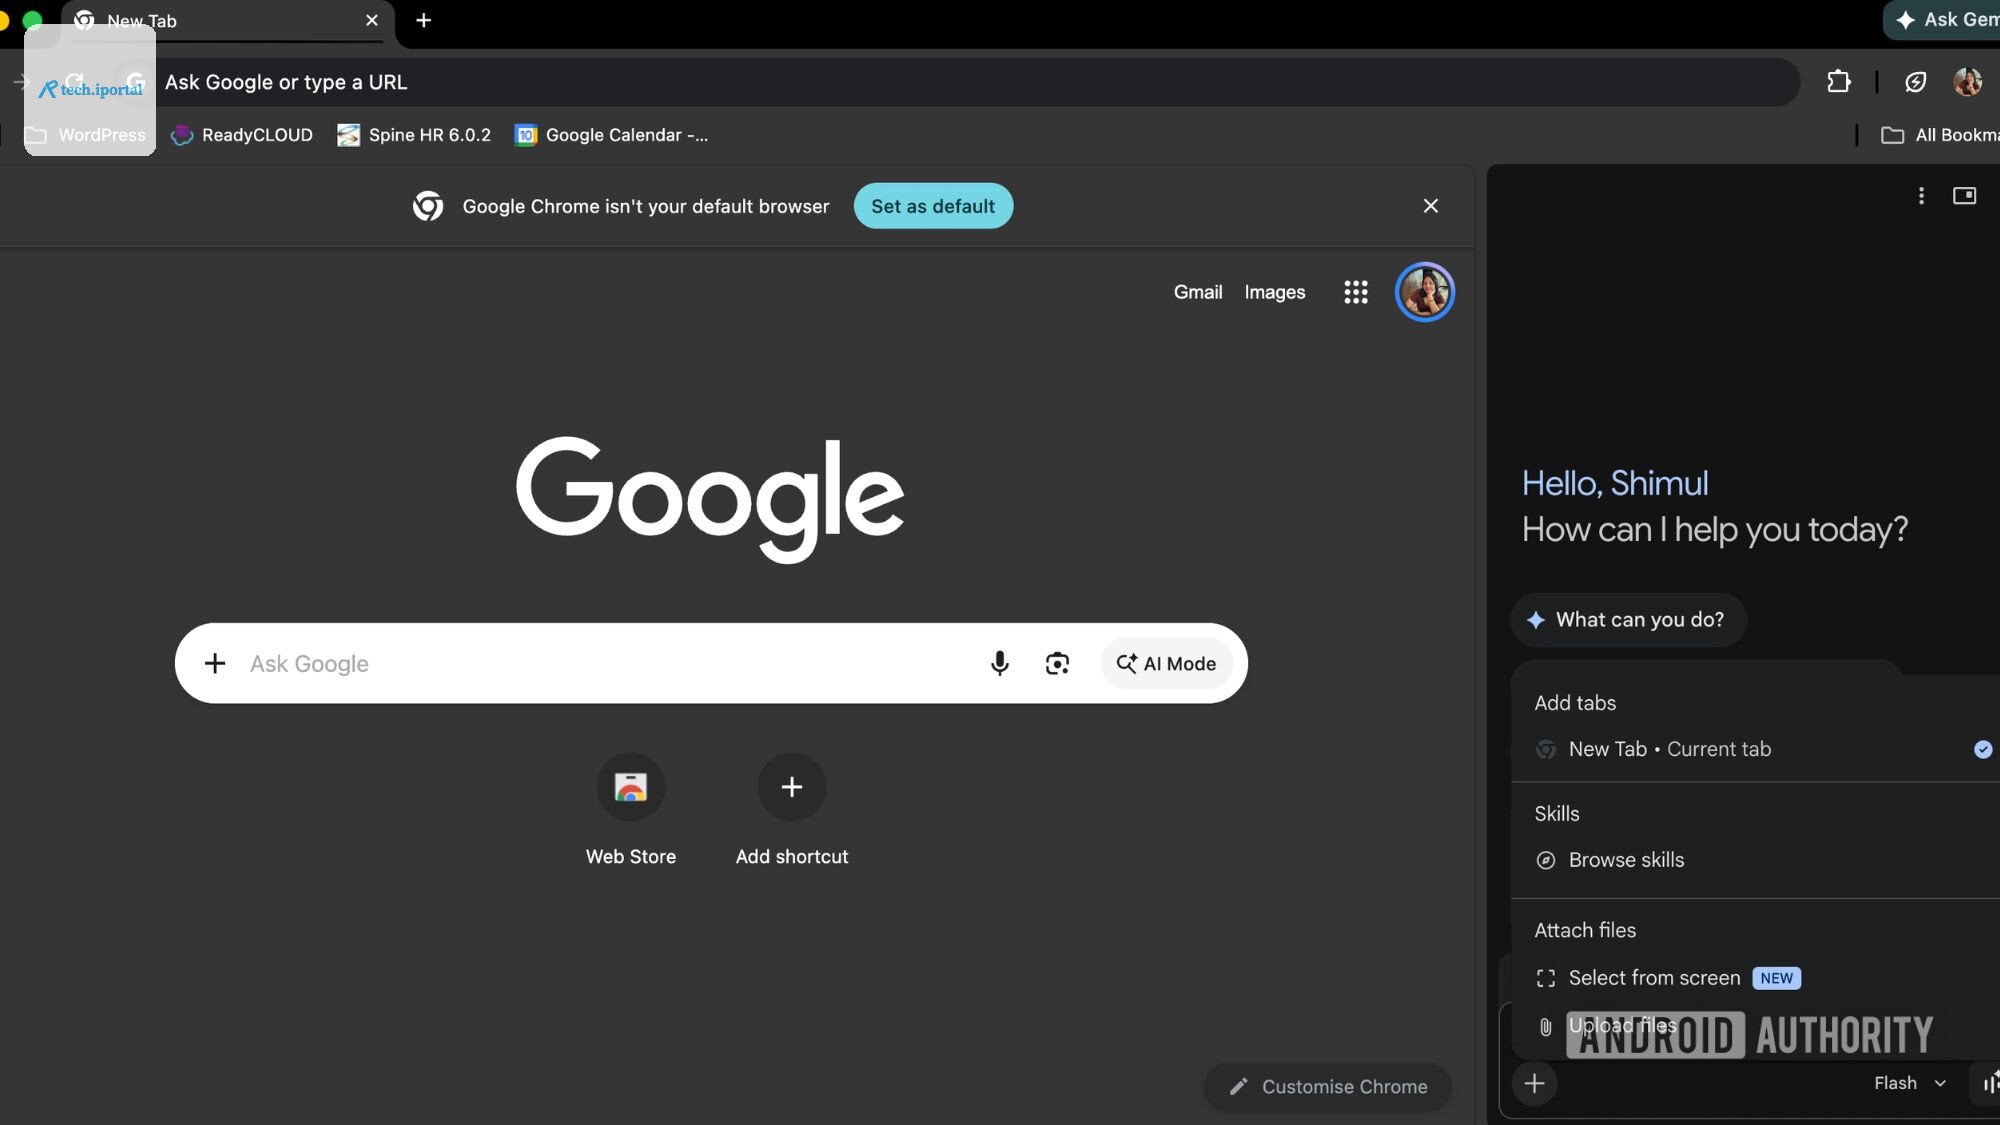Viewport: 2000px width, 1125px height.
Task: Dismiss the default browser banner
Action: [x=1430, y=206]
